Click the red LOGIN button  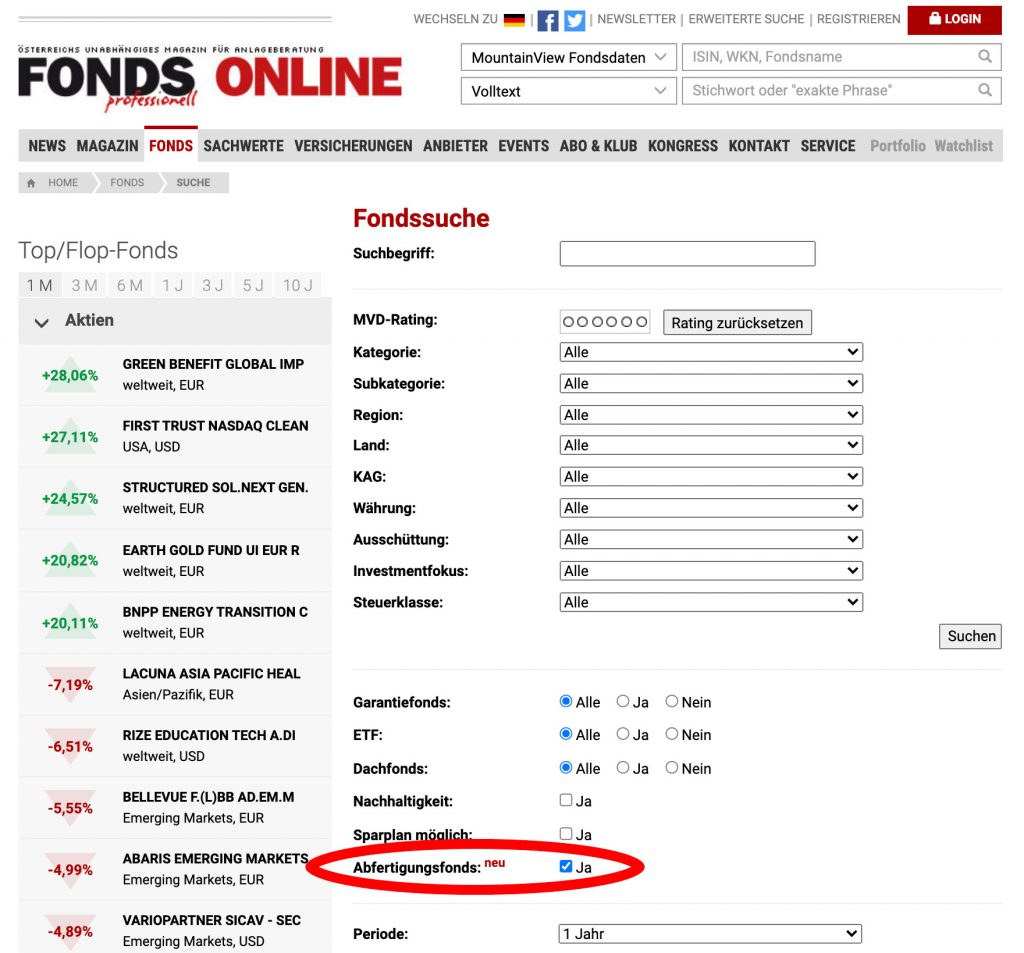(x=955, y=20)
